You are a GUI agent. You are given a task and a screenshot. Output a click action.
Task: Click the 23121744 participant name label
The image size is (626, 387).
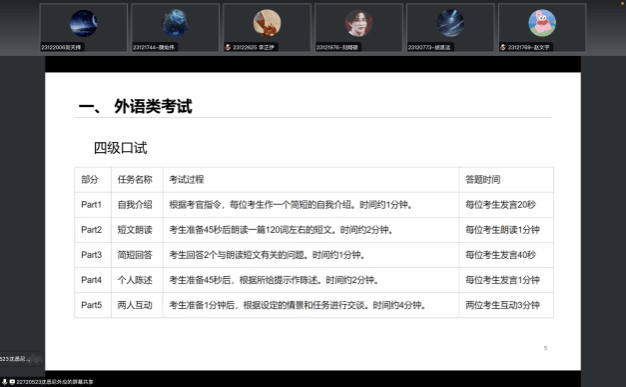[154, 47]
